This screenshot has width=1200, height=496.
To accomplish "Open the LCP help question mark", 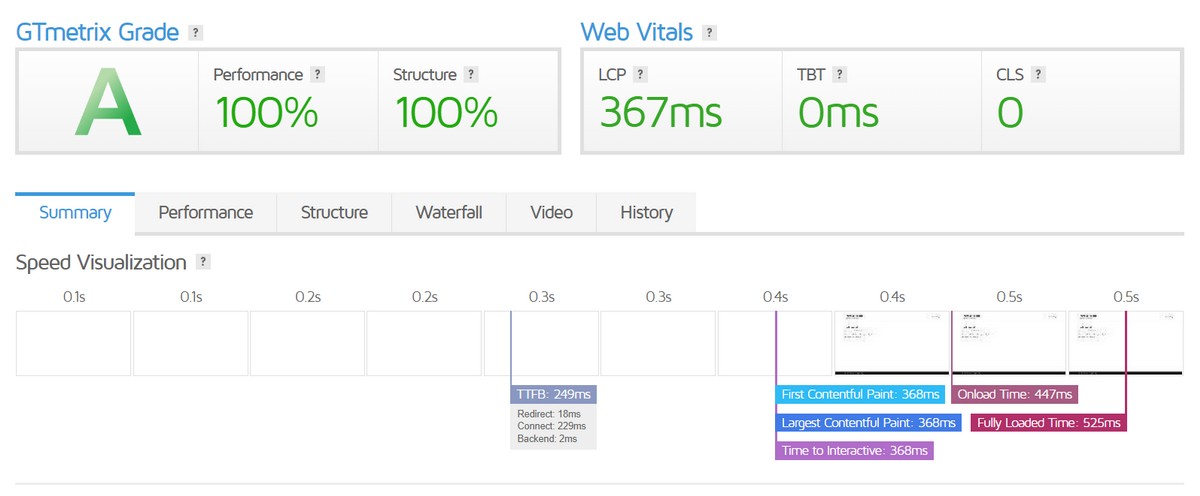I will [x=640, y=74].
